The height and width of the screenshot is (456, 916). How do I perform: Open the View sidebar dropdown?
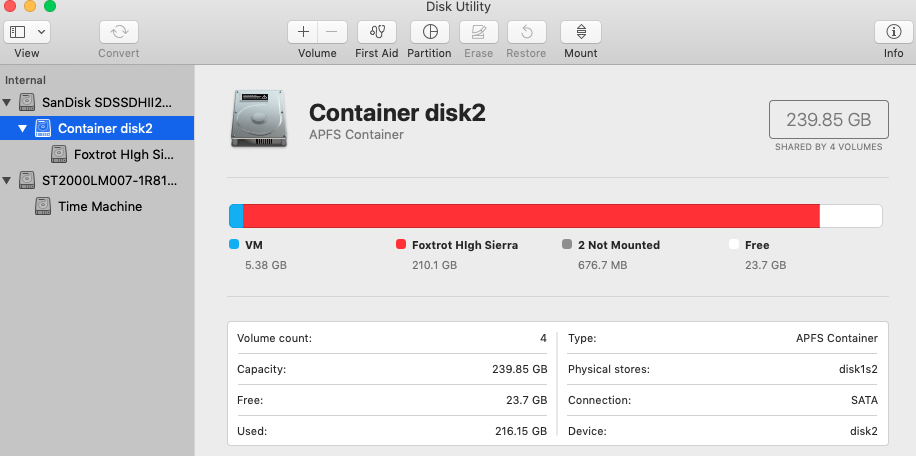tap(28, 32)
